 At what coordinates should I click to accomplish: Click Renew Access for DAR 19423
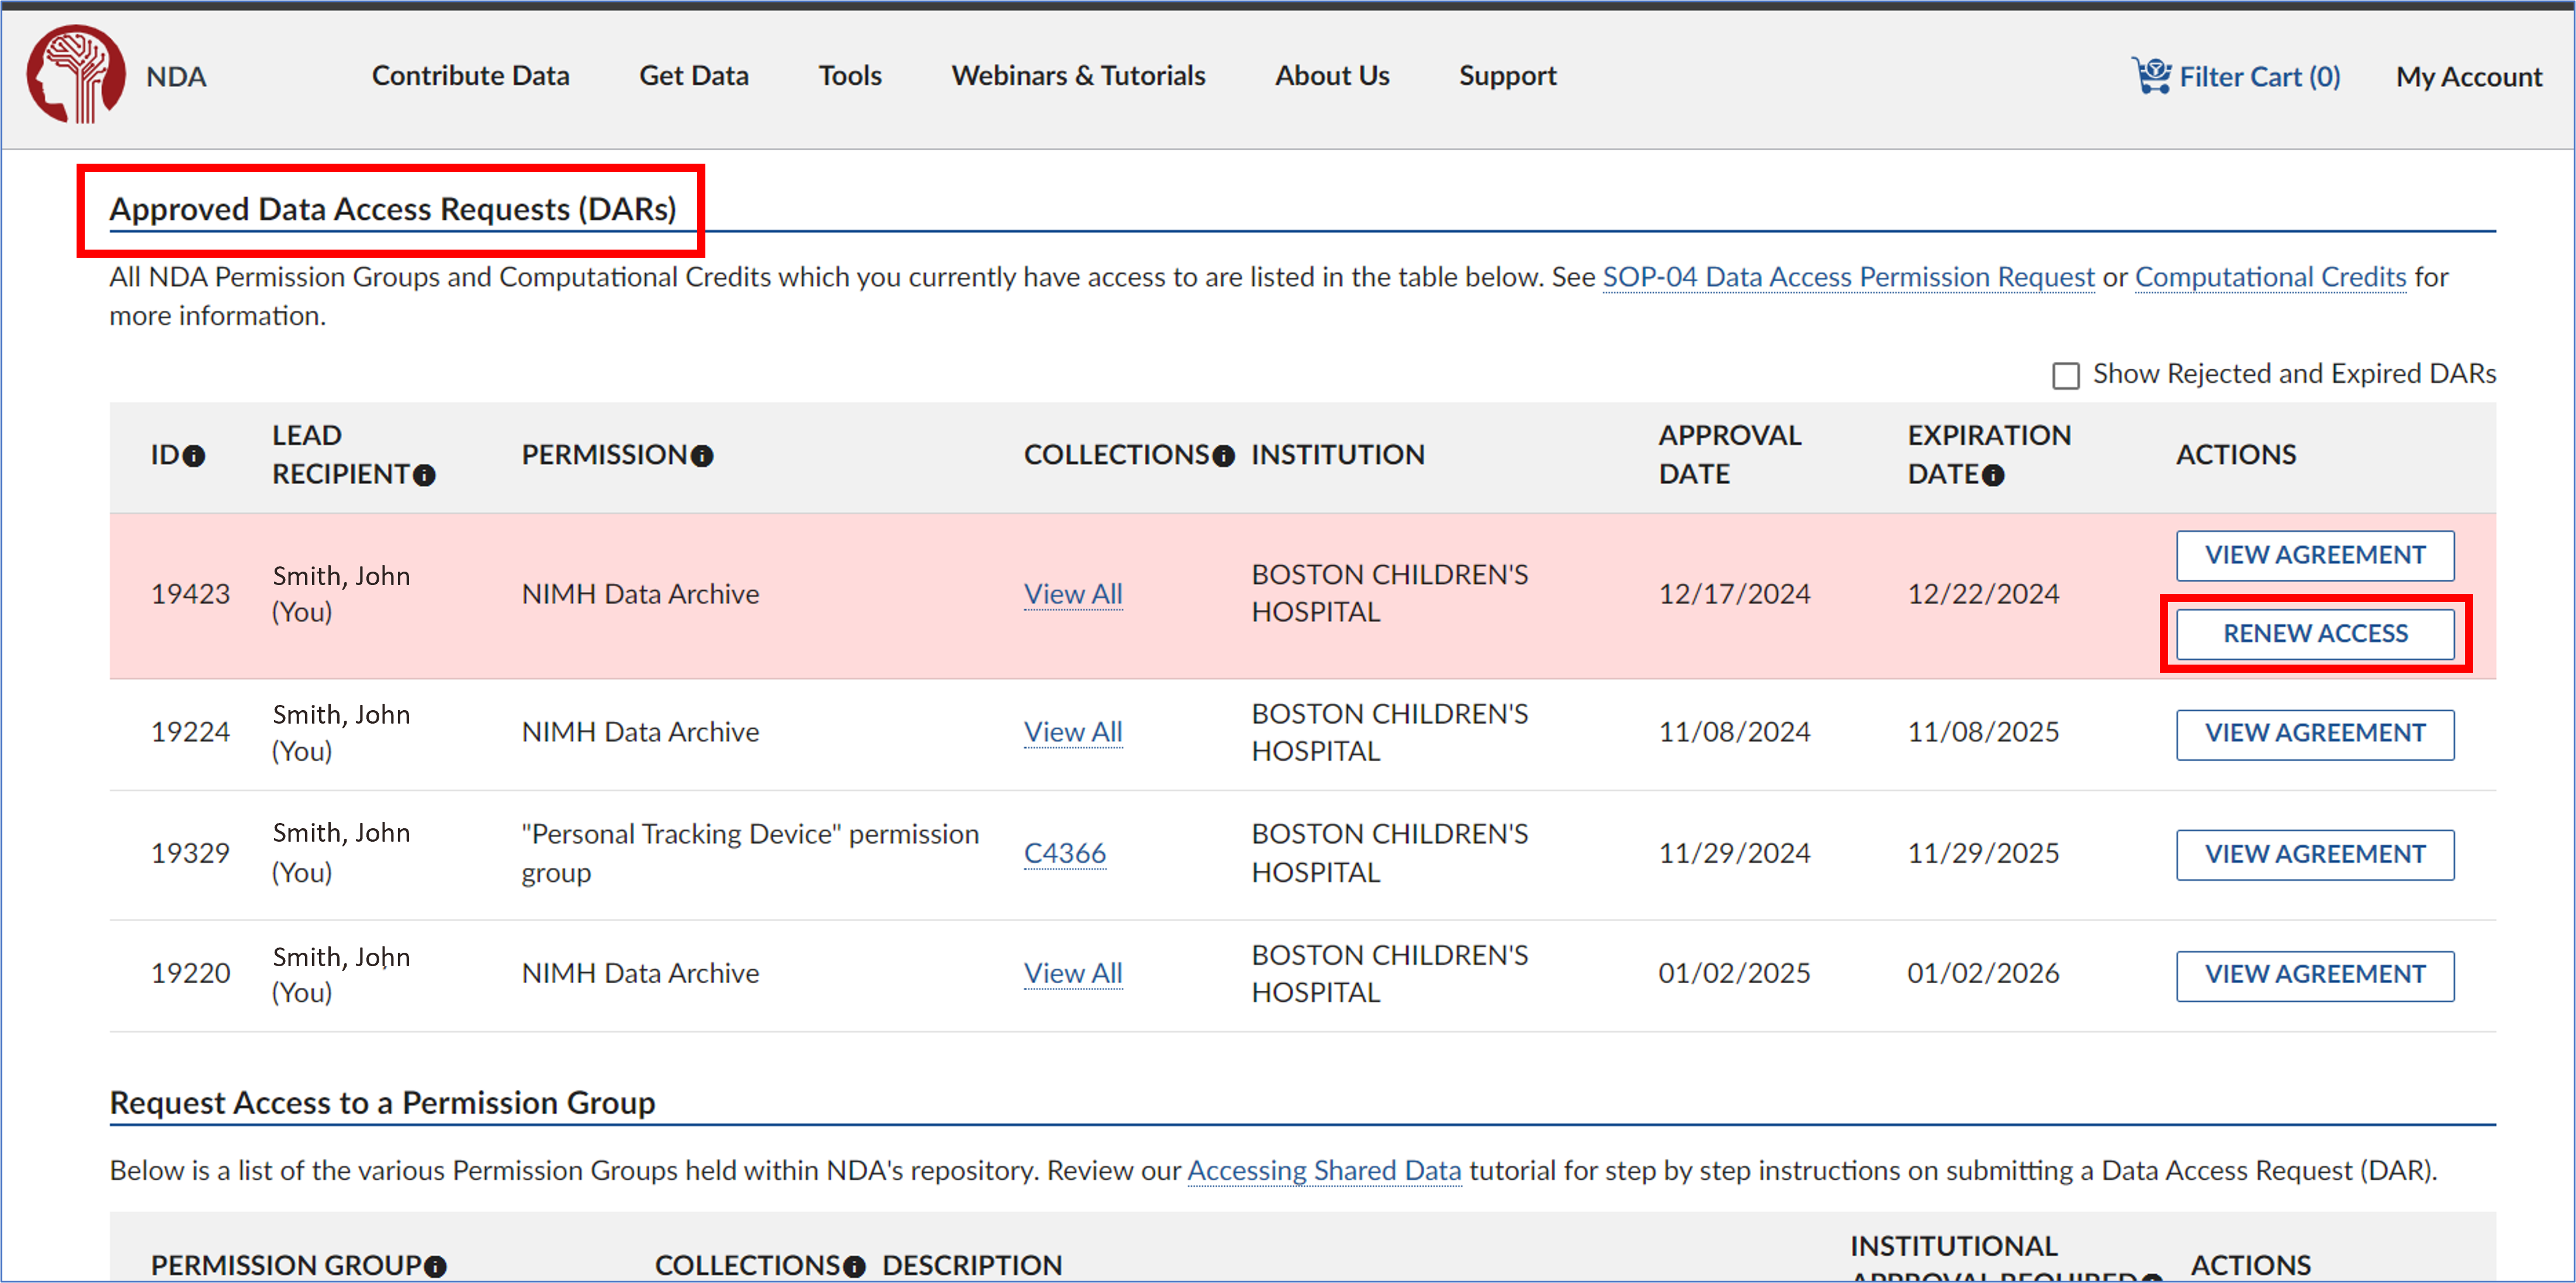click(x=2314, y=633)
